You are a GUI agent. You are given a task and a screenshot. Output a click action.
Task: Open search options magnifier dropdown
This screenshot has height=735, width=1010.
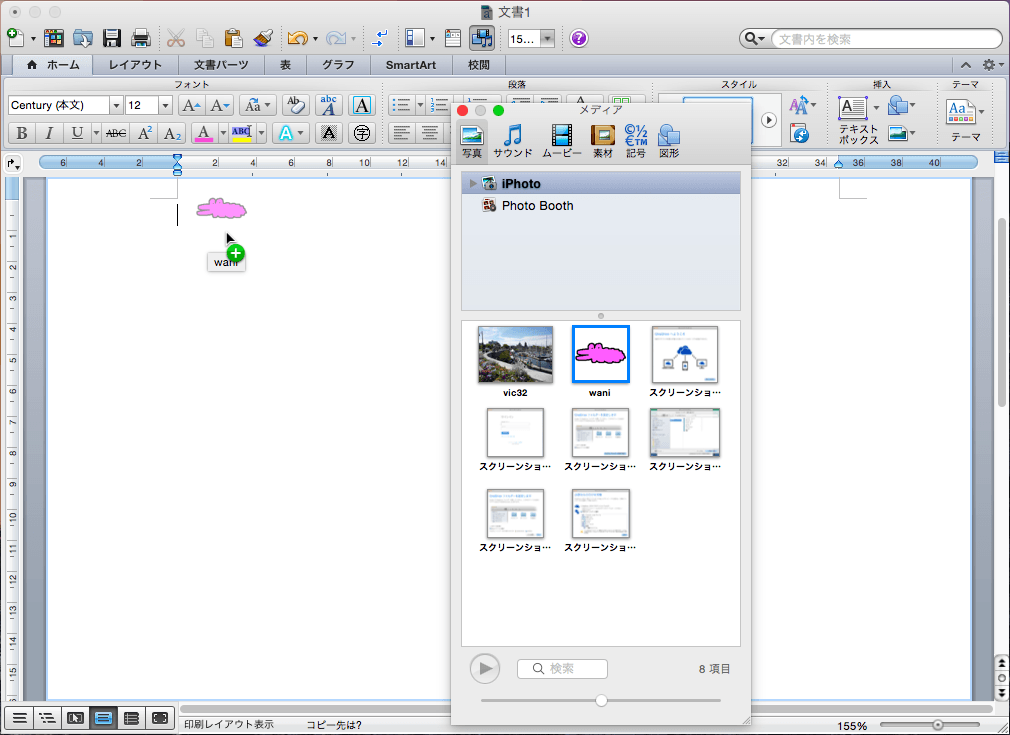click(x=754, y=39)
